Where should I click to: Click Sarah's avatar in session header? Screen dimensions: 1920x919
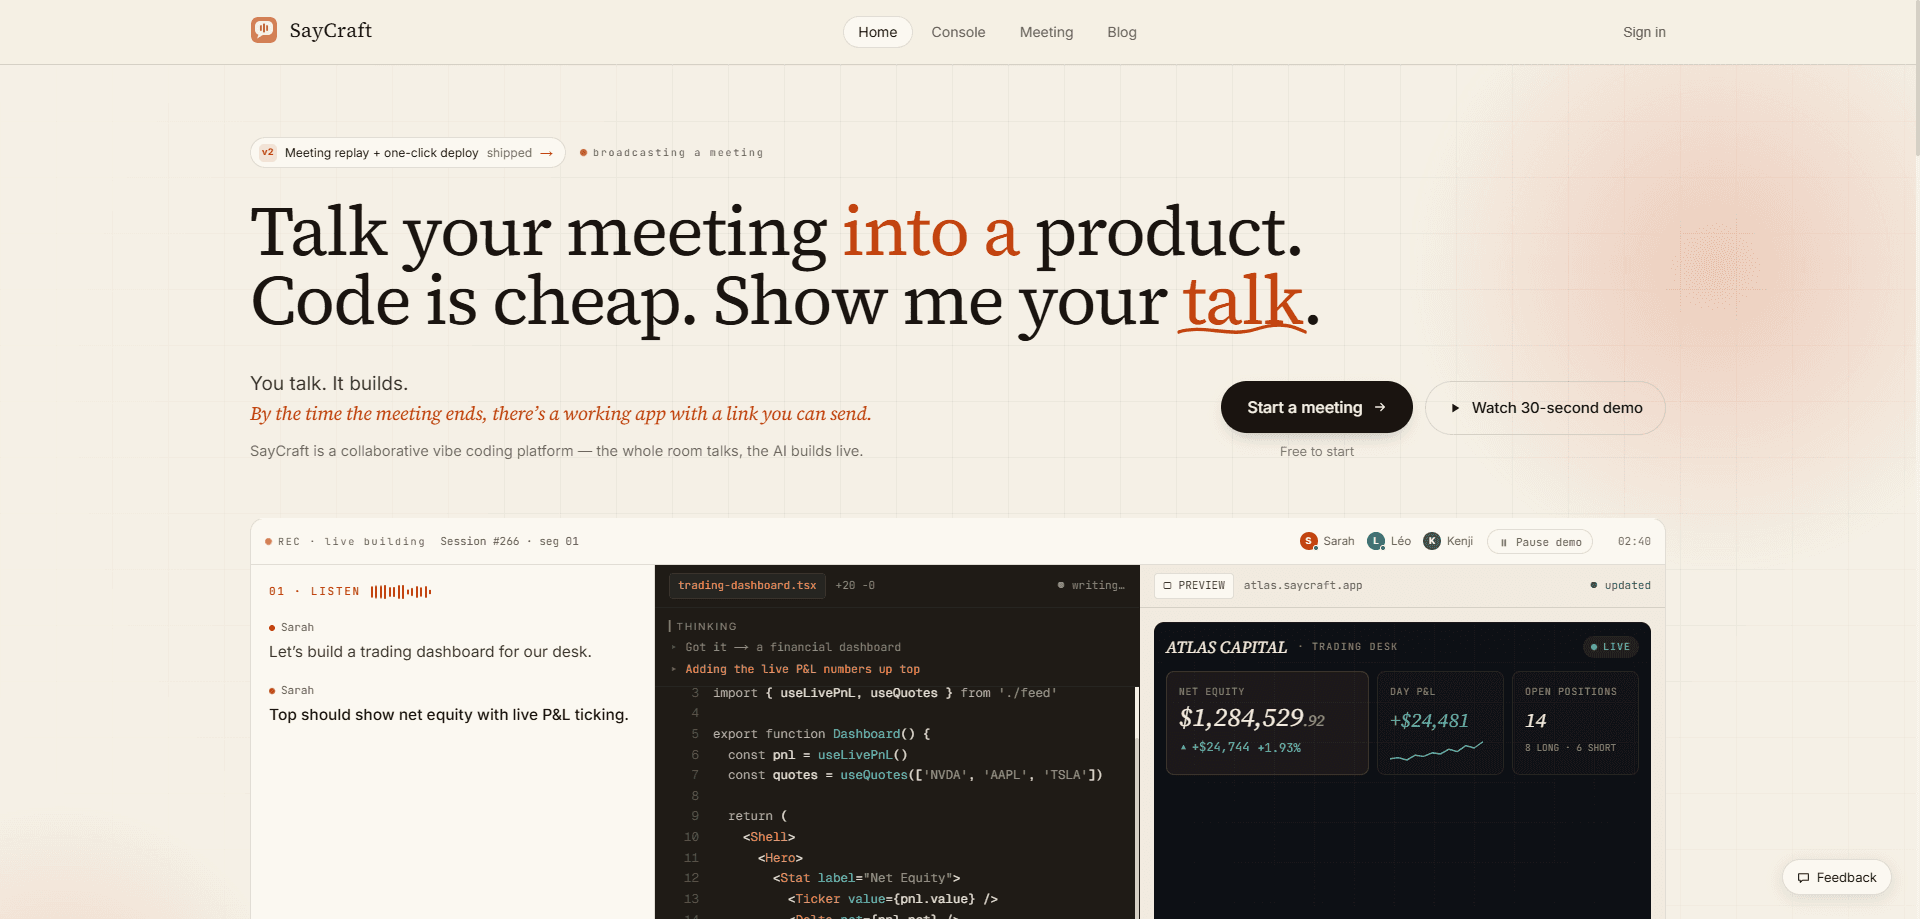point(1308,541)
